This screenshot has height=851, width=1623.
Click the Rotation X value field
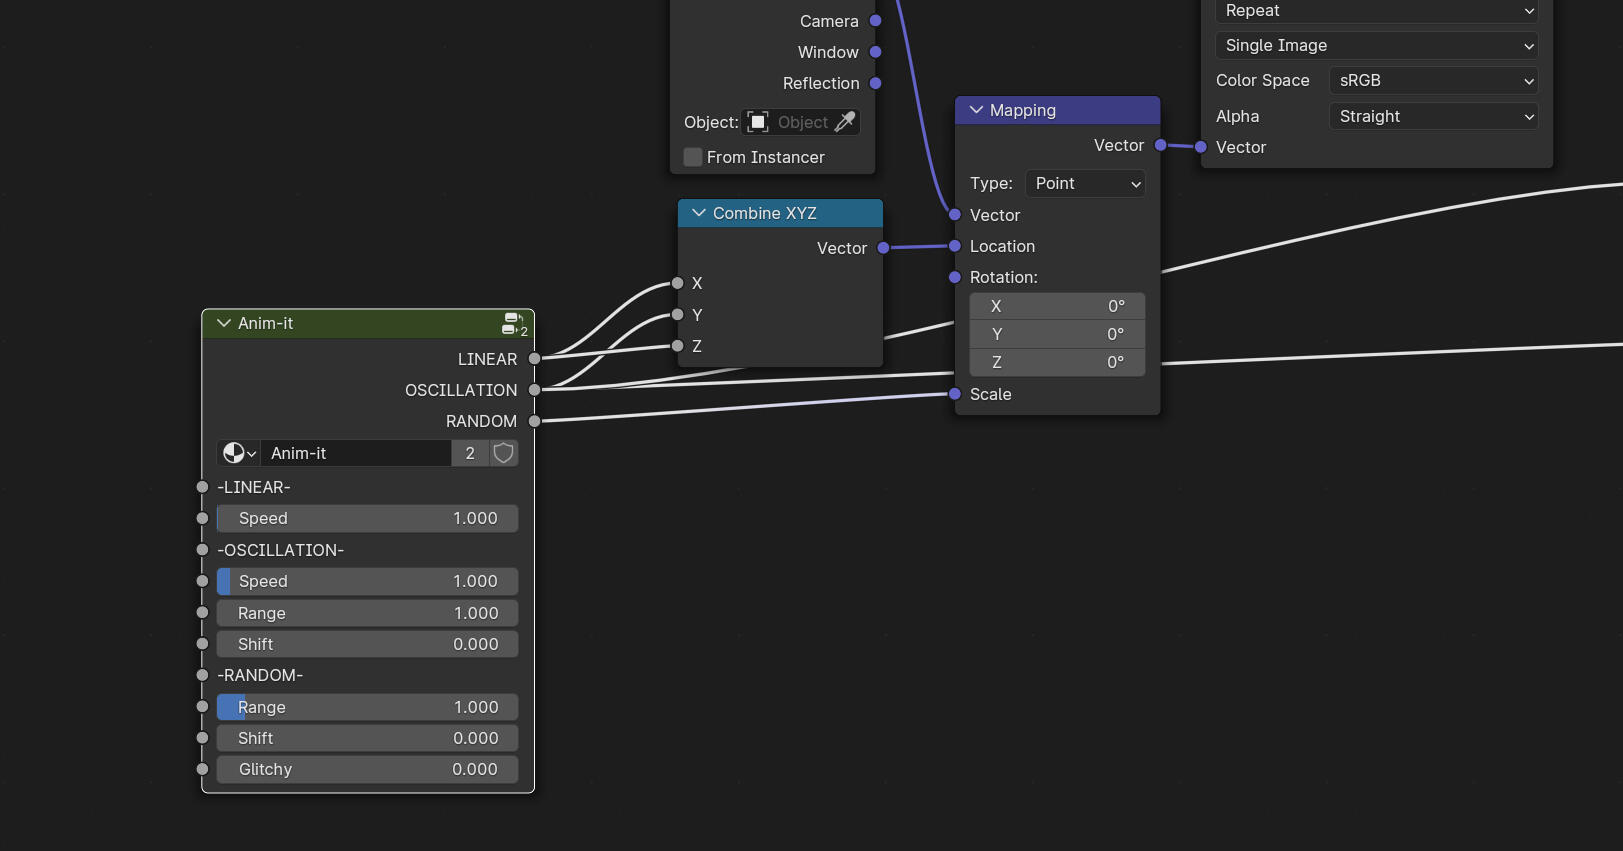1057,306
